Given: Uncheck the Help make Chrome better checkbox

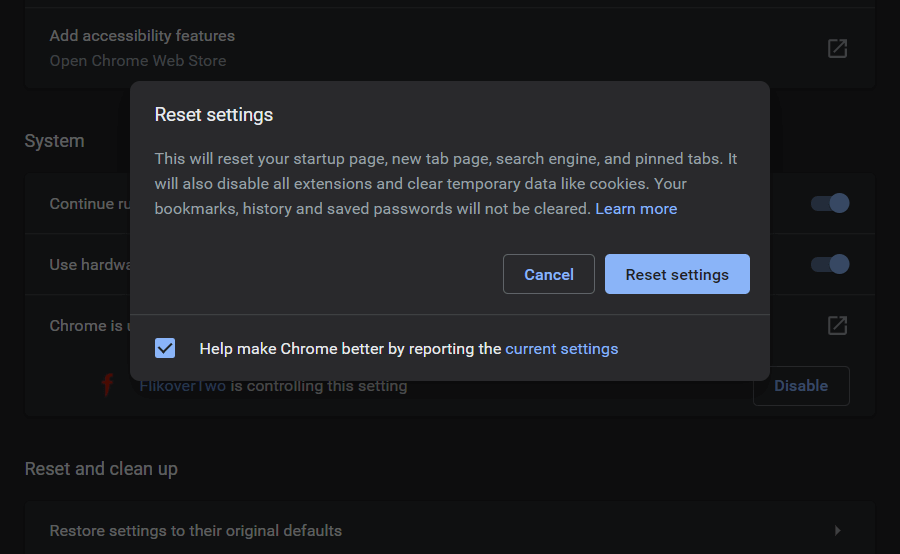Looking at the screenshot, I should [165, 348].
